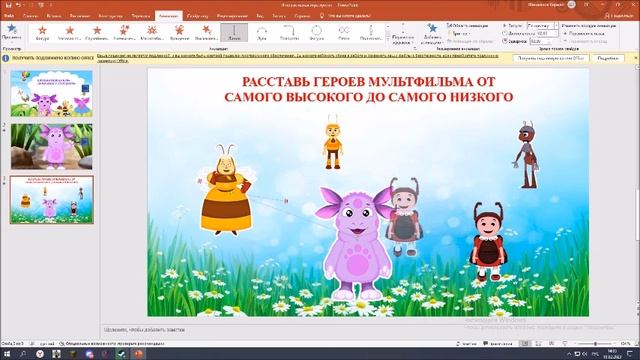
Task: Switch to Slide Sorter view in status bar
Action: point(538,344)
